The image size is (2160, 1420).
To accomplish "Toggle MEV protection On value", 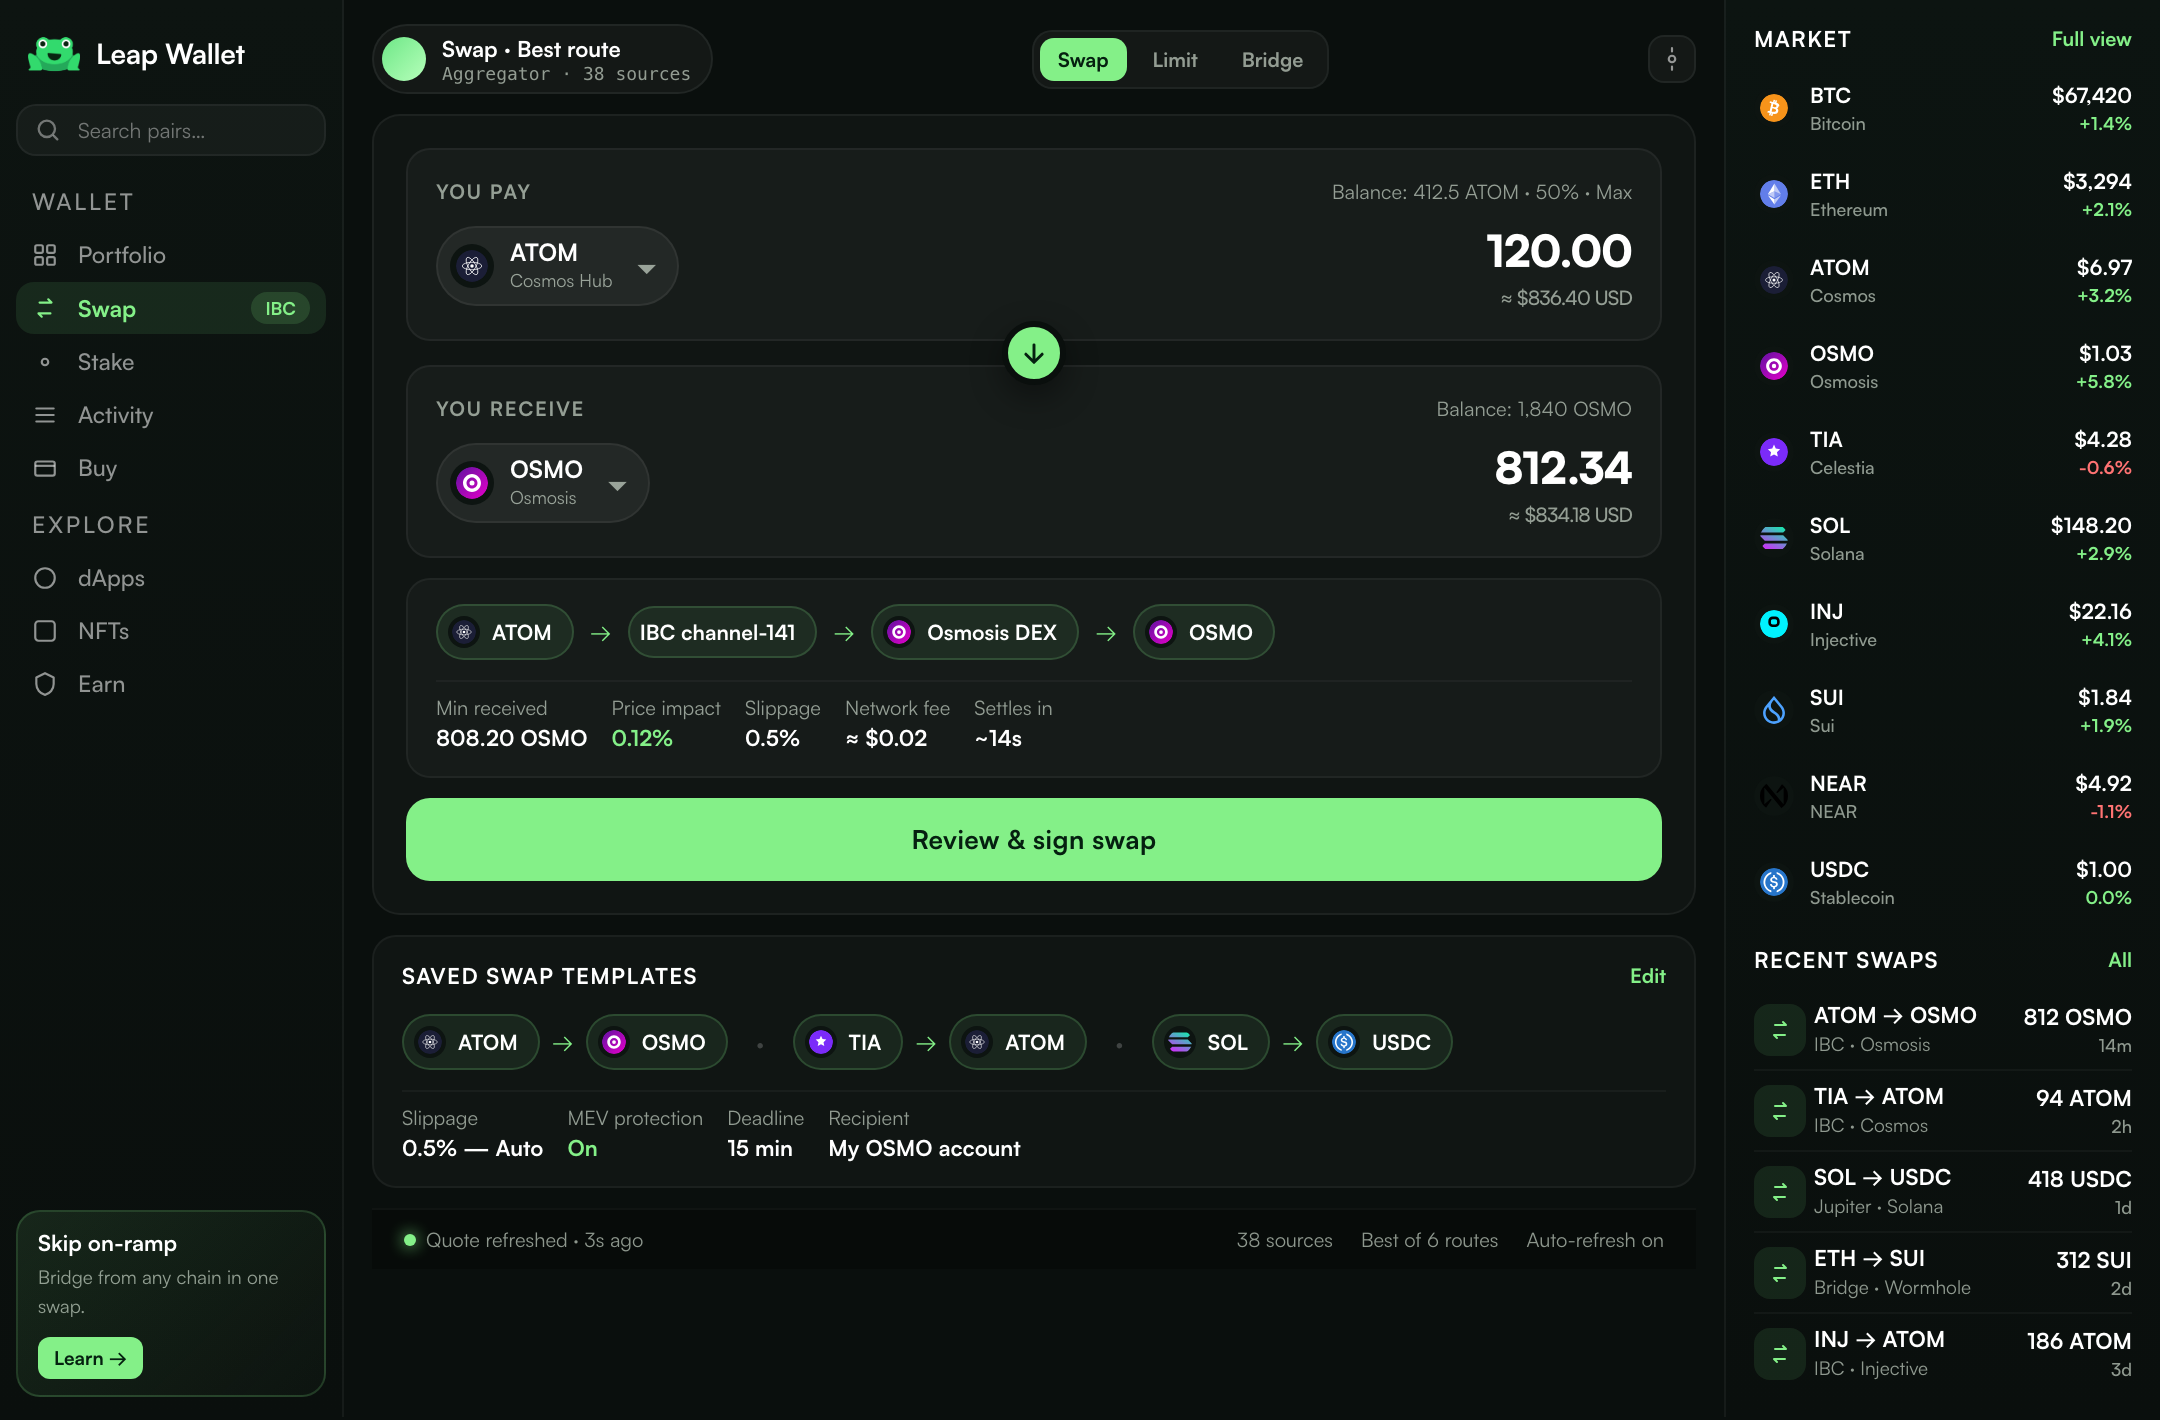I will point(582,1148).
